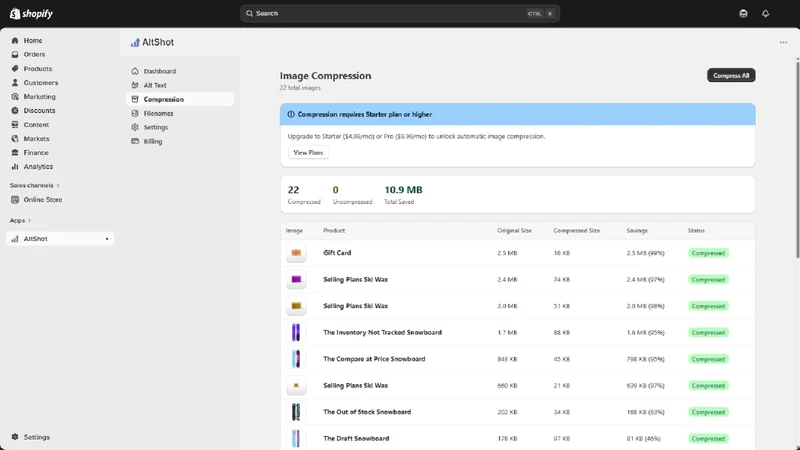
Task: Click the Shopify logo
Action: (32, 14)
